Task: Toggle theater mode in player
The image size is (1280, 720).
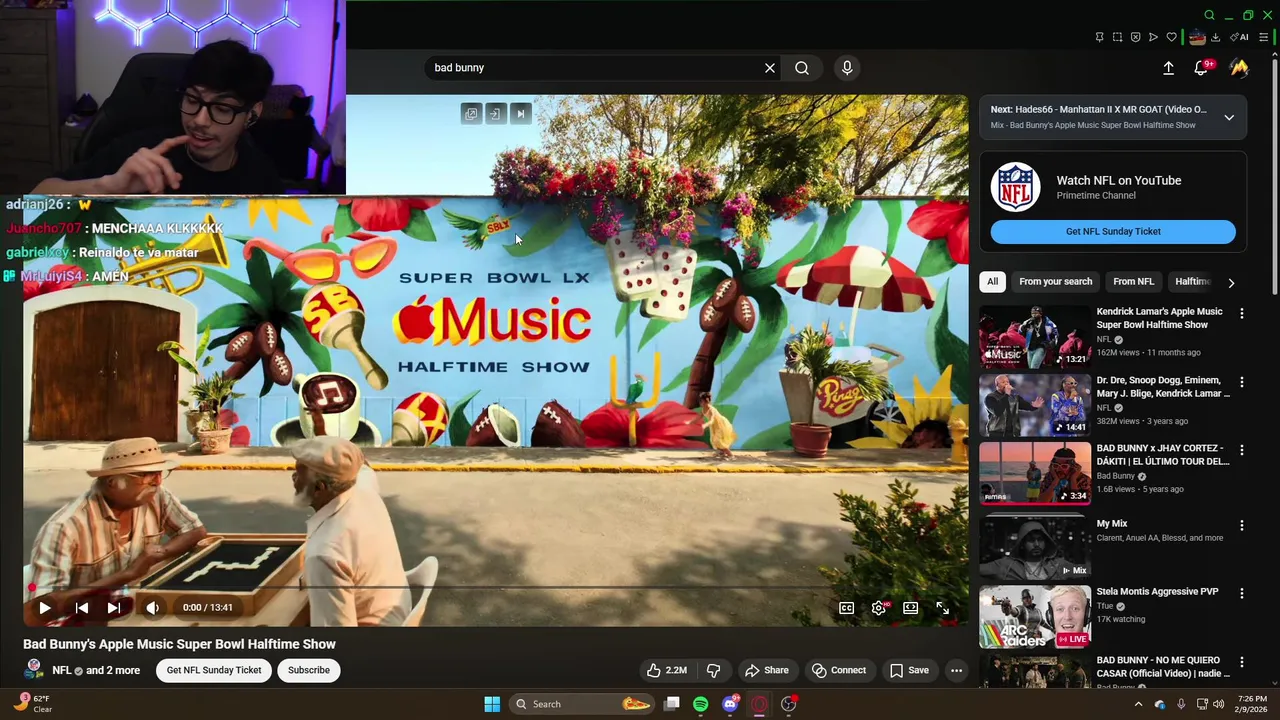Action: pos(910,607)
